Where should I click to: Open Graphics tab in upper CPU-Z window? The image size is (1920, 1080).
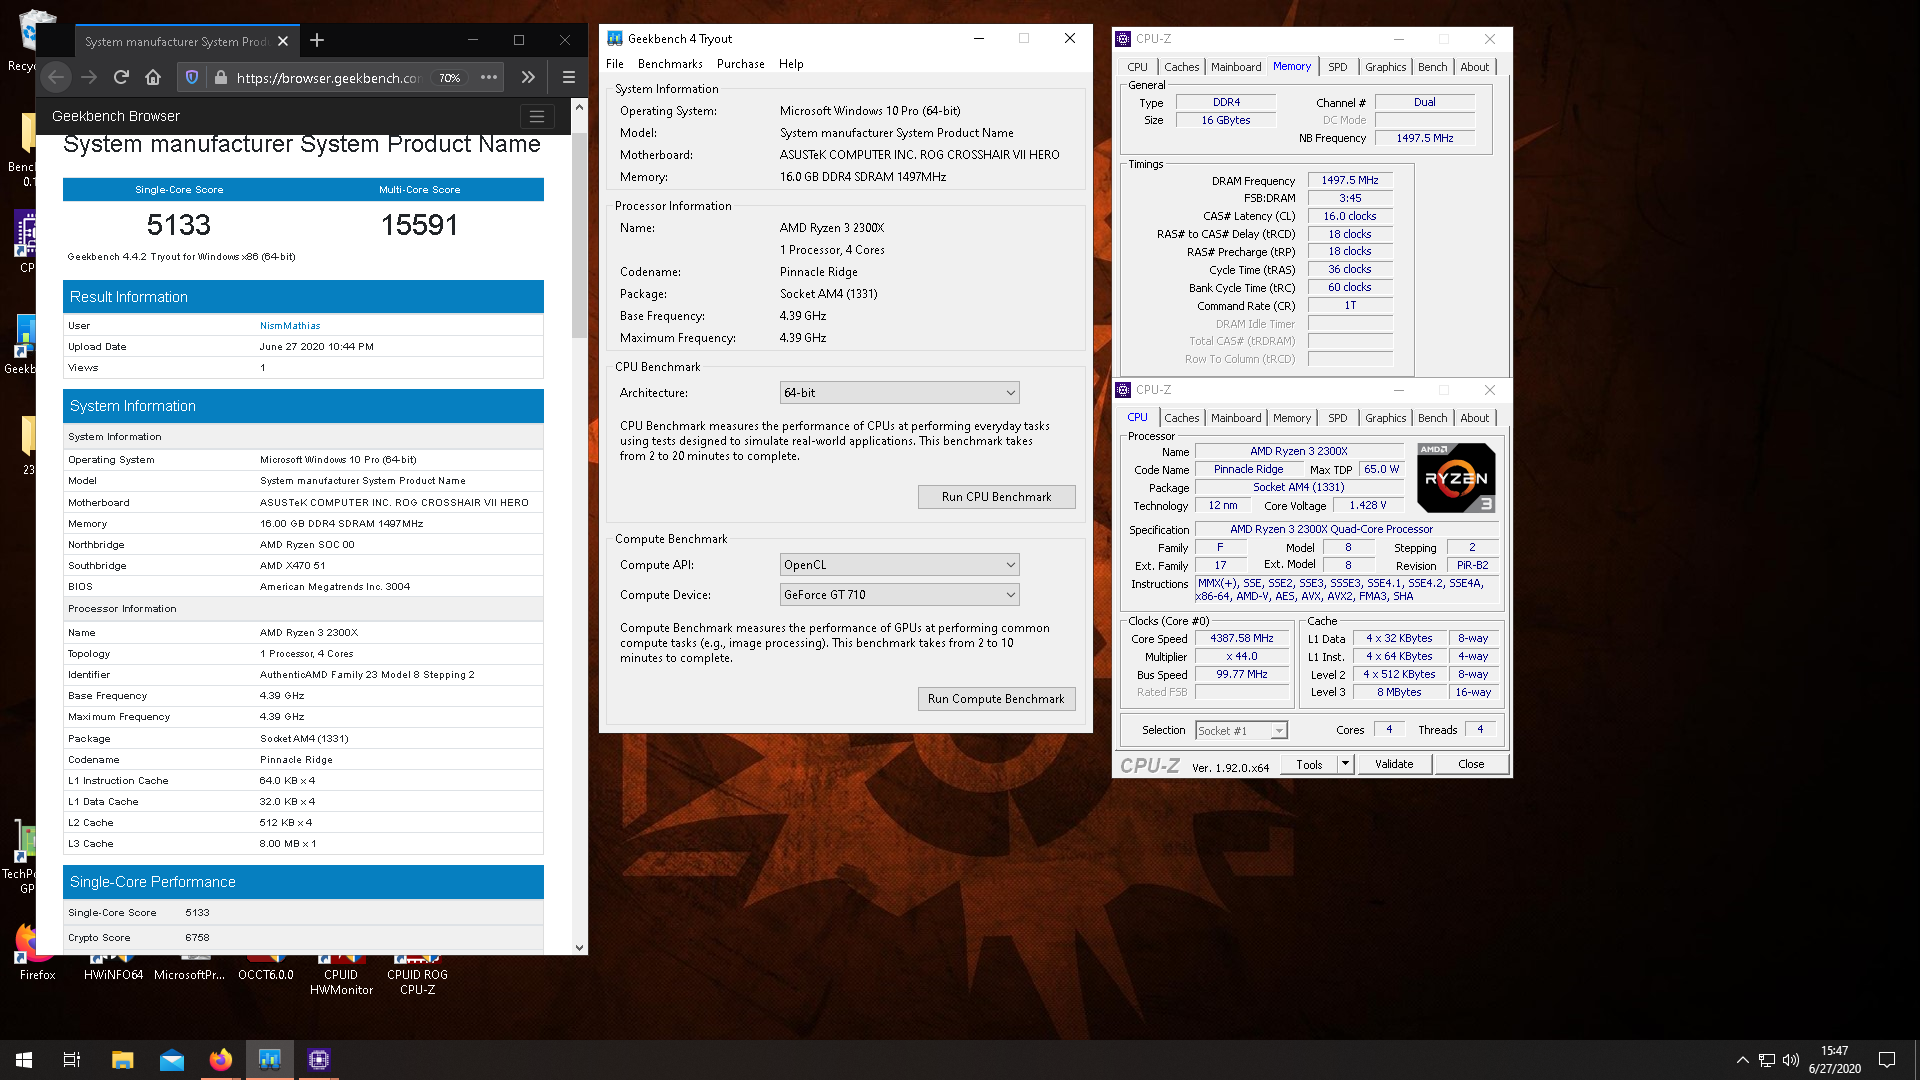[x=1385, y=67]
